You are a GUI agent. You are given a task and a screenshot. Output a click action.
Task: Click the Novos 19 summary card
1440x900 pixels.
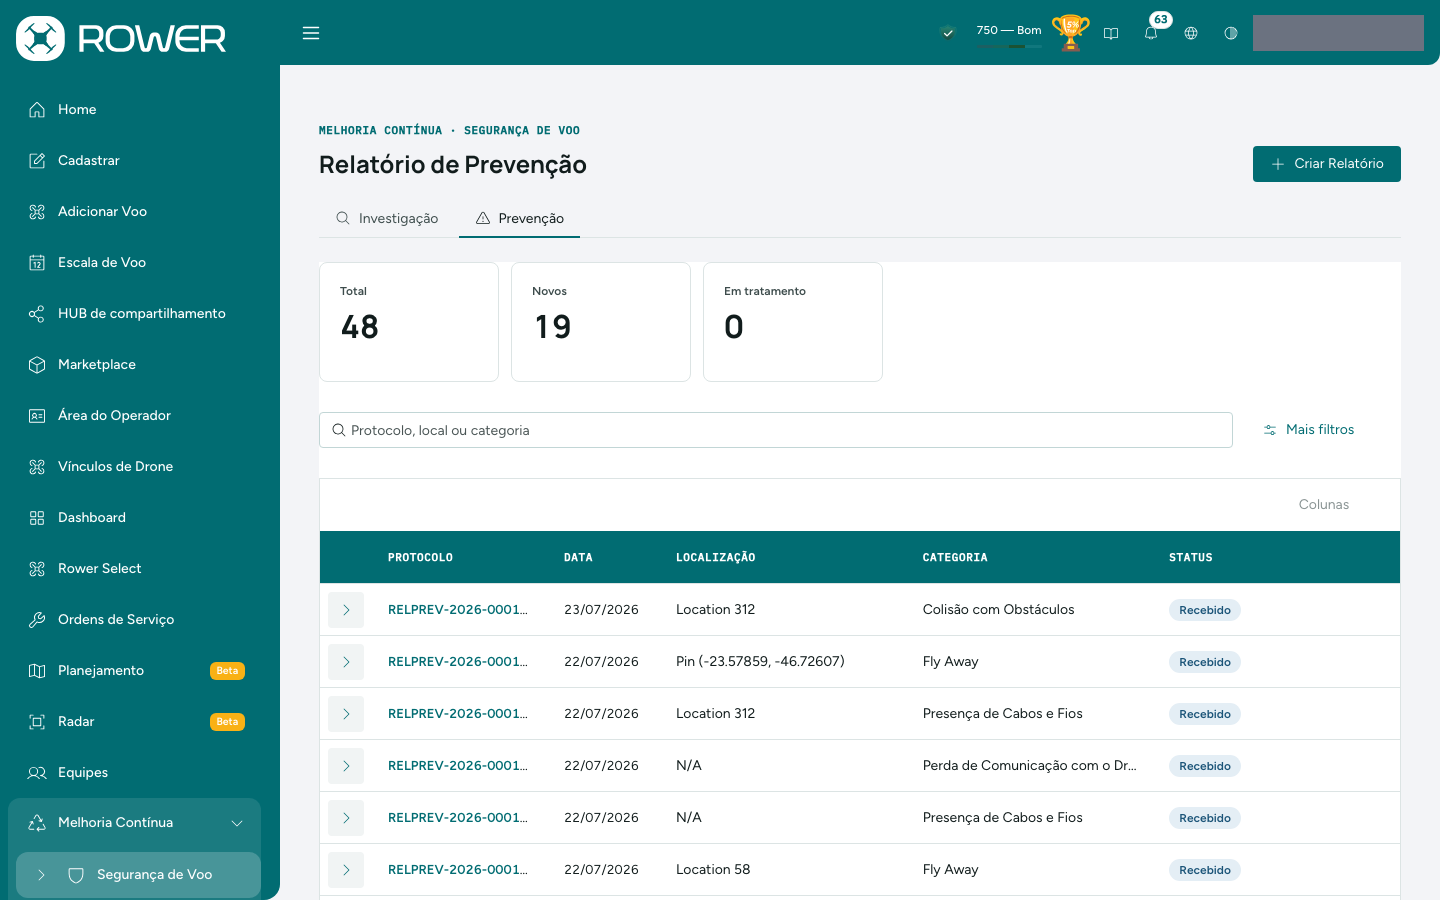(601, 322)
